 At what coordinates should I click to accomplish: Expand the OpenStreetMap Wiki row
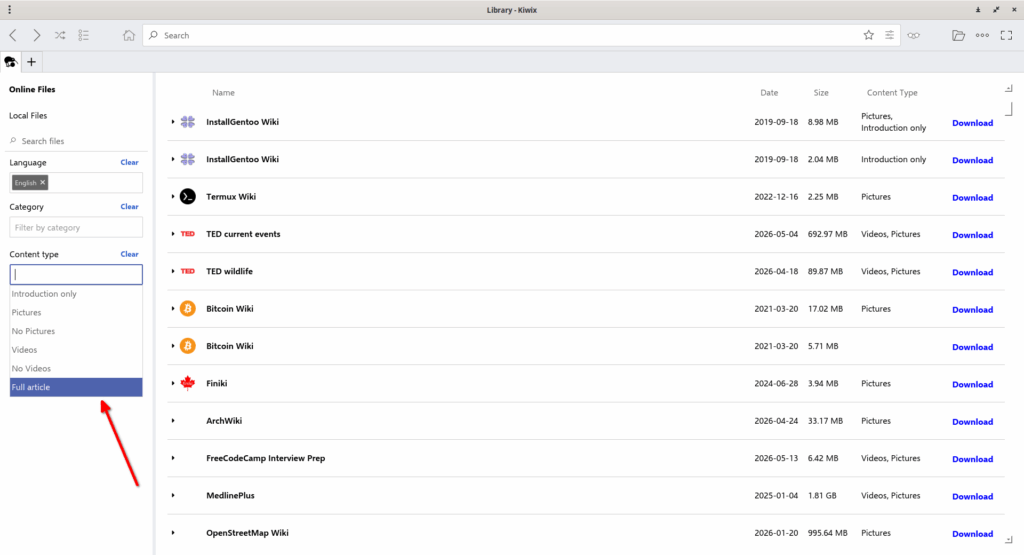coord(173,533)
